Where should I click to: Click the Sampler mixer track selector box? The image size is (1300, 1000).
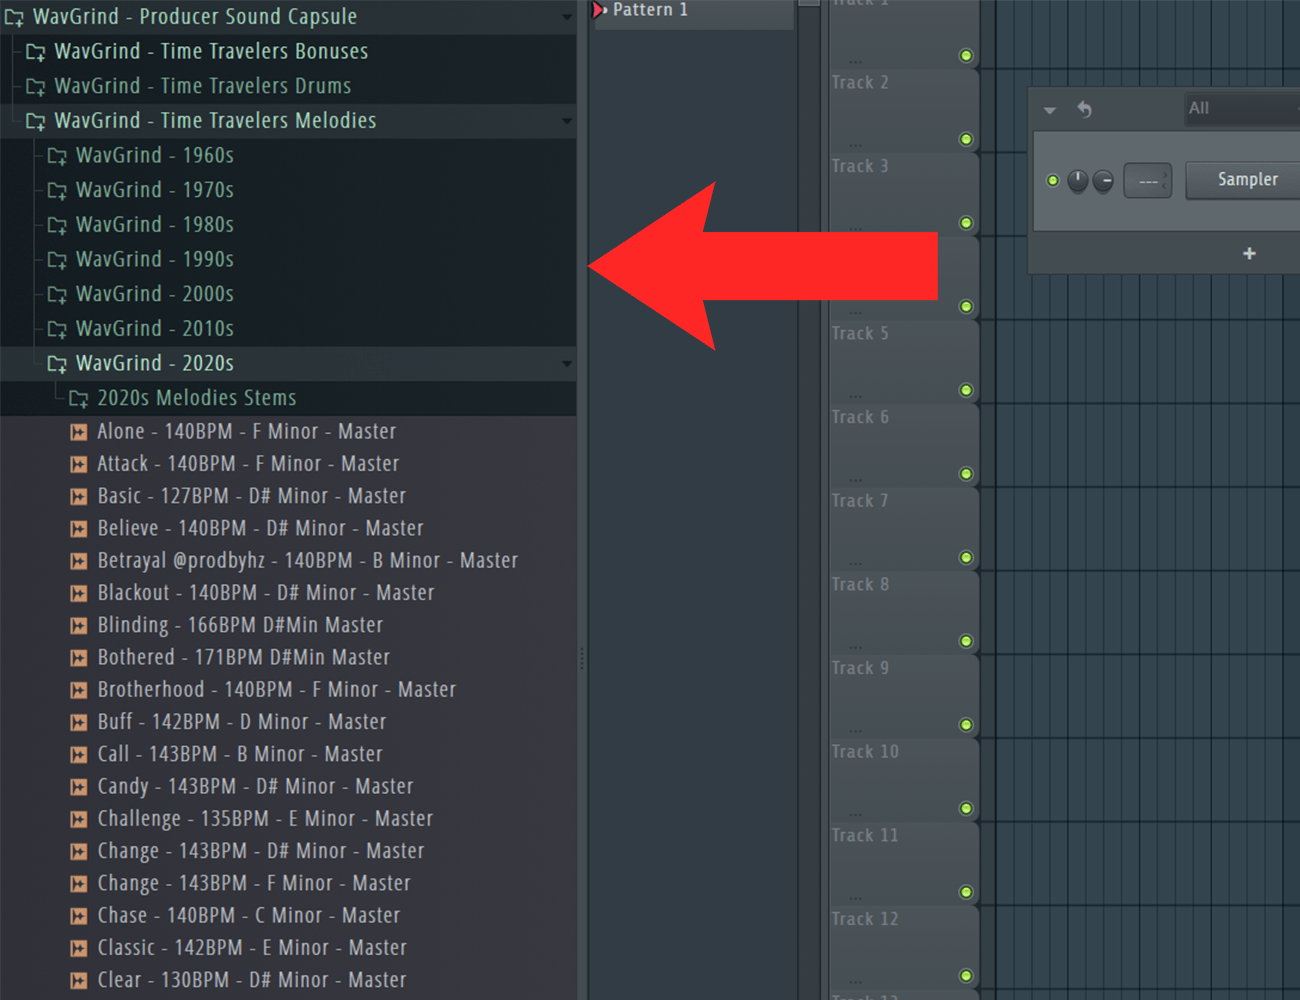1148,181
